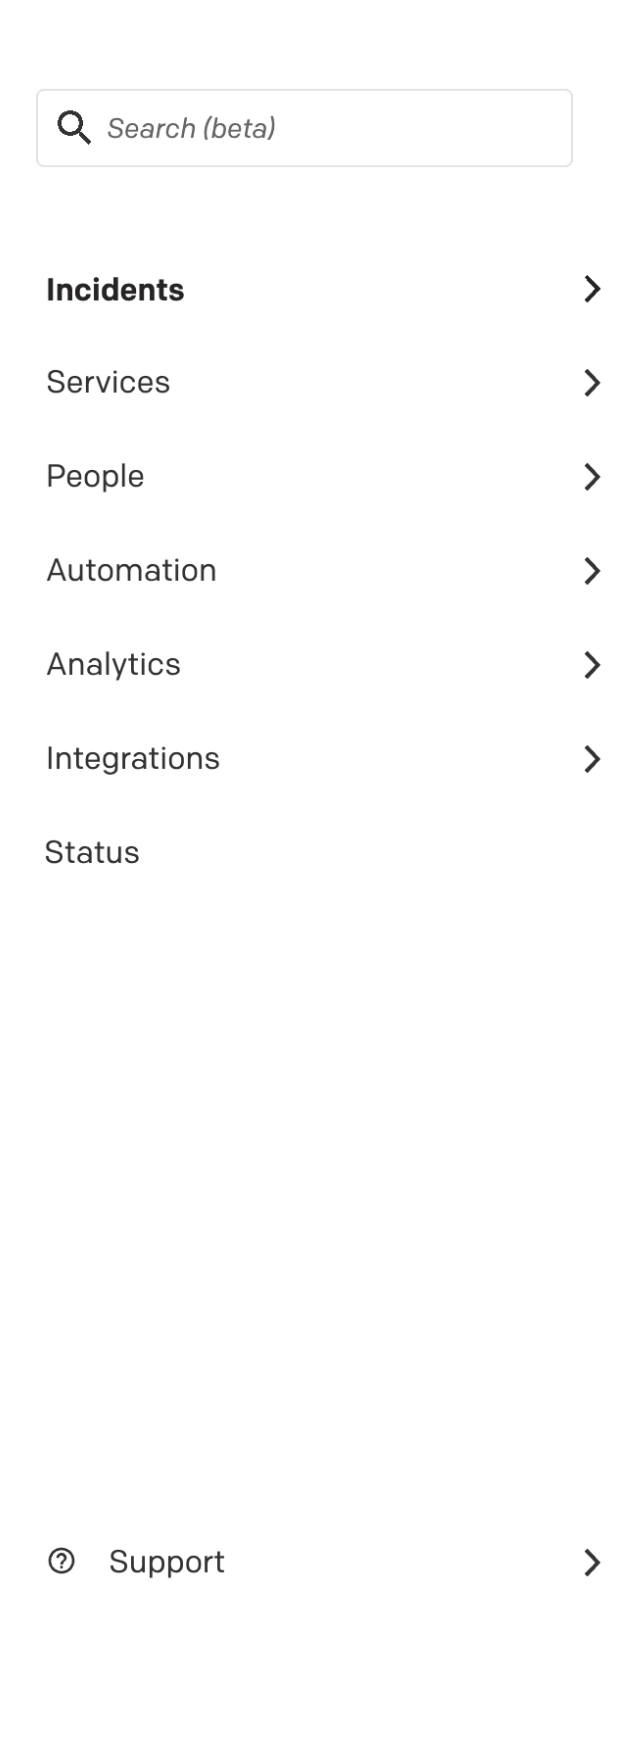
Task: Go to the People section
Action: pos(95,476)
